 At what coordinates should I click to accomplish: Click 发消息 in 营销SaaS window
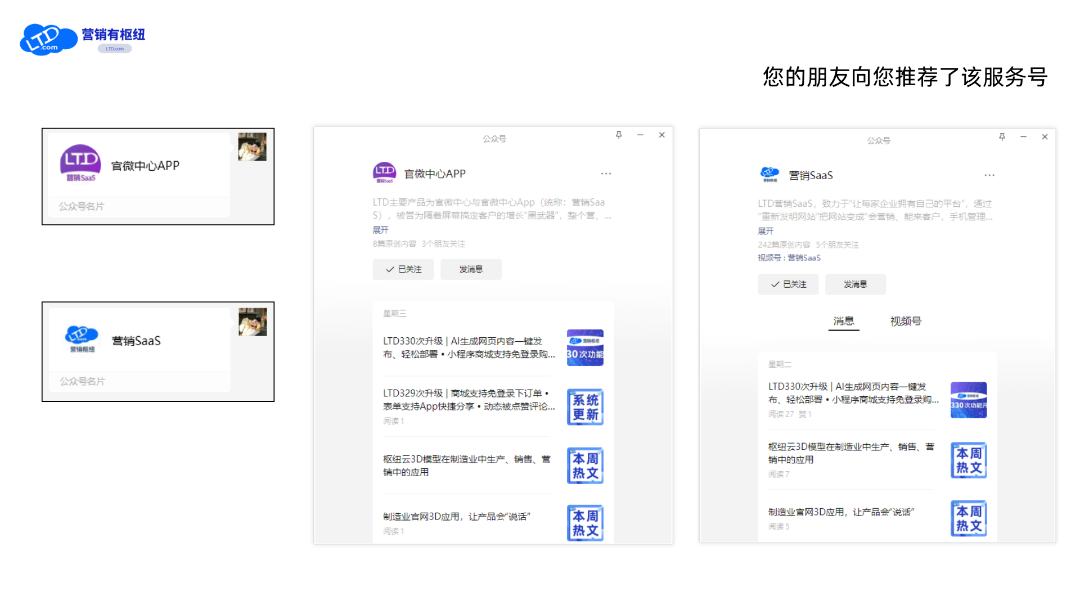855,284
